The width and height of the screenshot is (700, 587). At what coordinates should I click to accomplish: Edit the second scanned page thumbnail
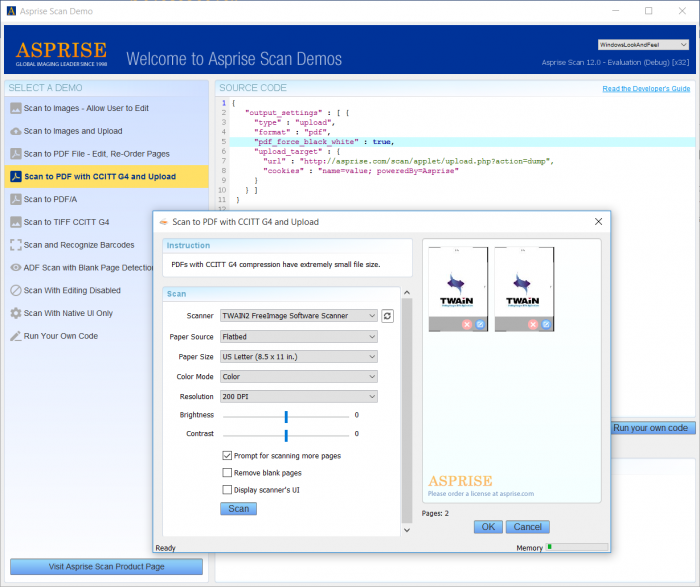coord(546,325)
